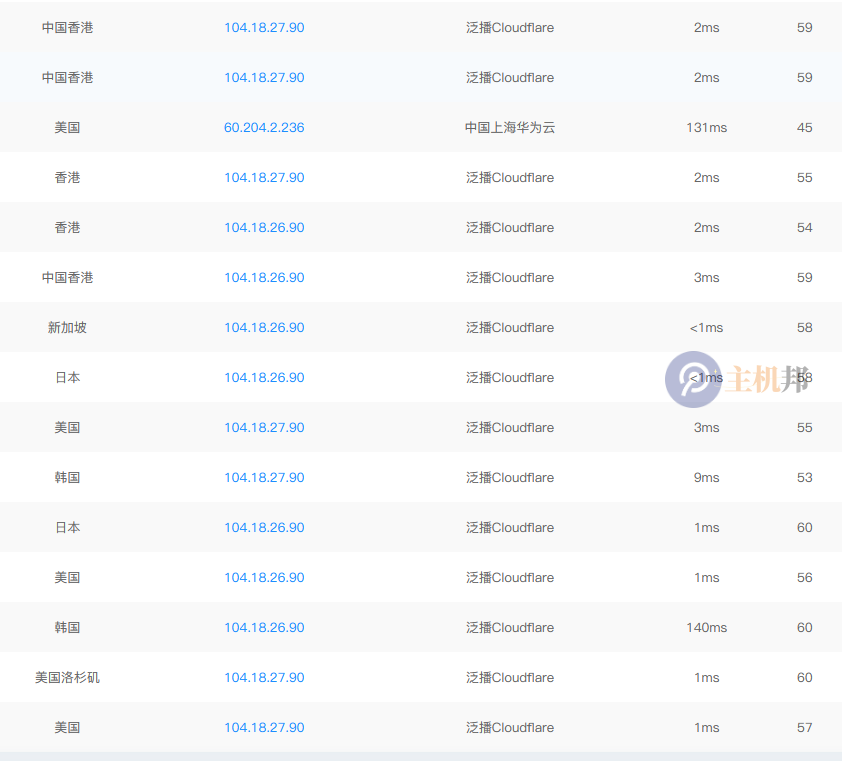Select the 3ms value in the 中国香港 row

pos(706,278)
